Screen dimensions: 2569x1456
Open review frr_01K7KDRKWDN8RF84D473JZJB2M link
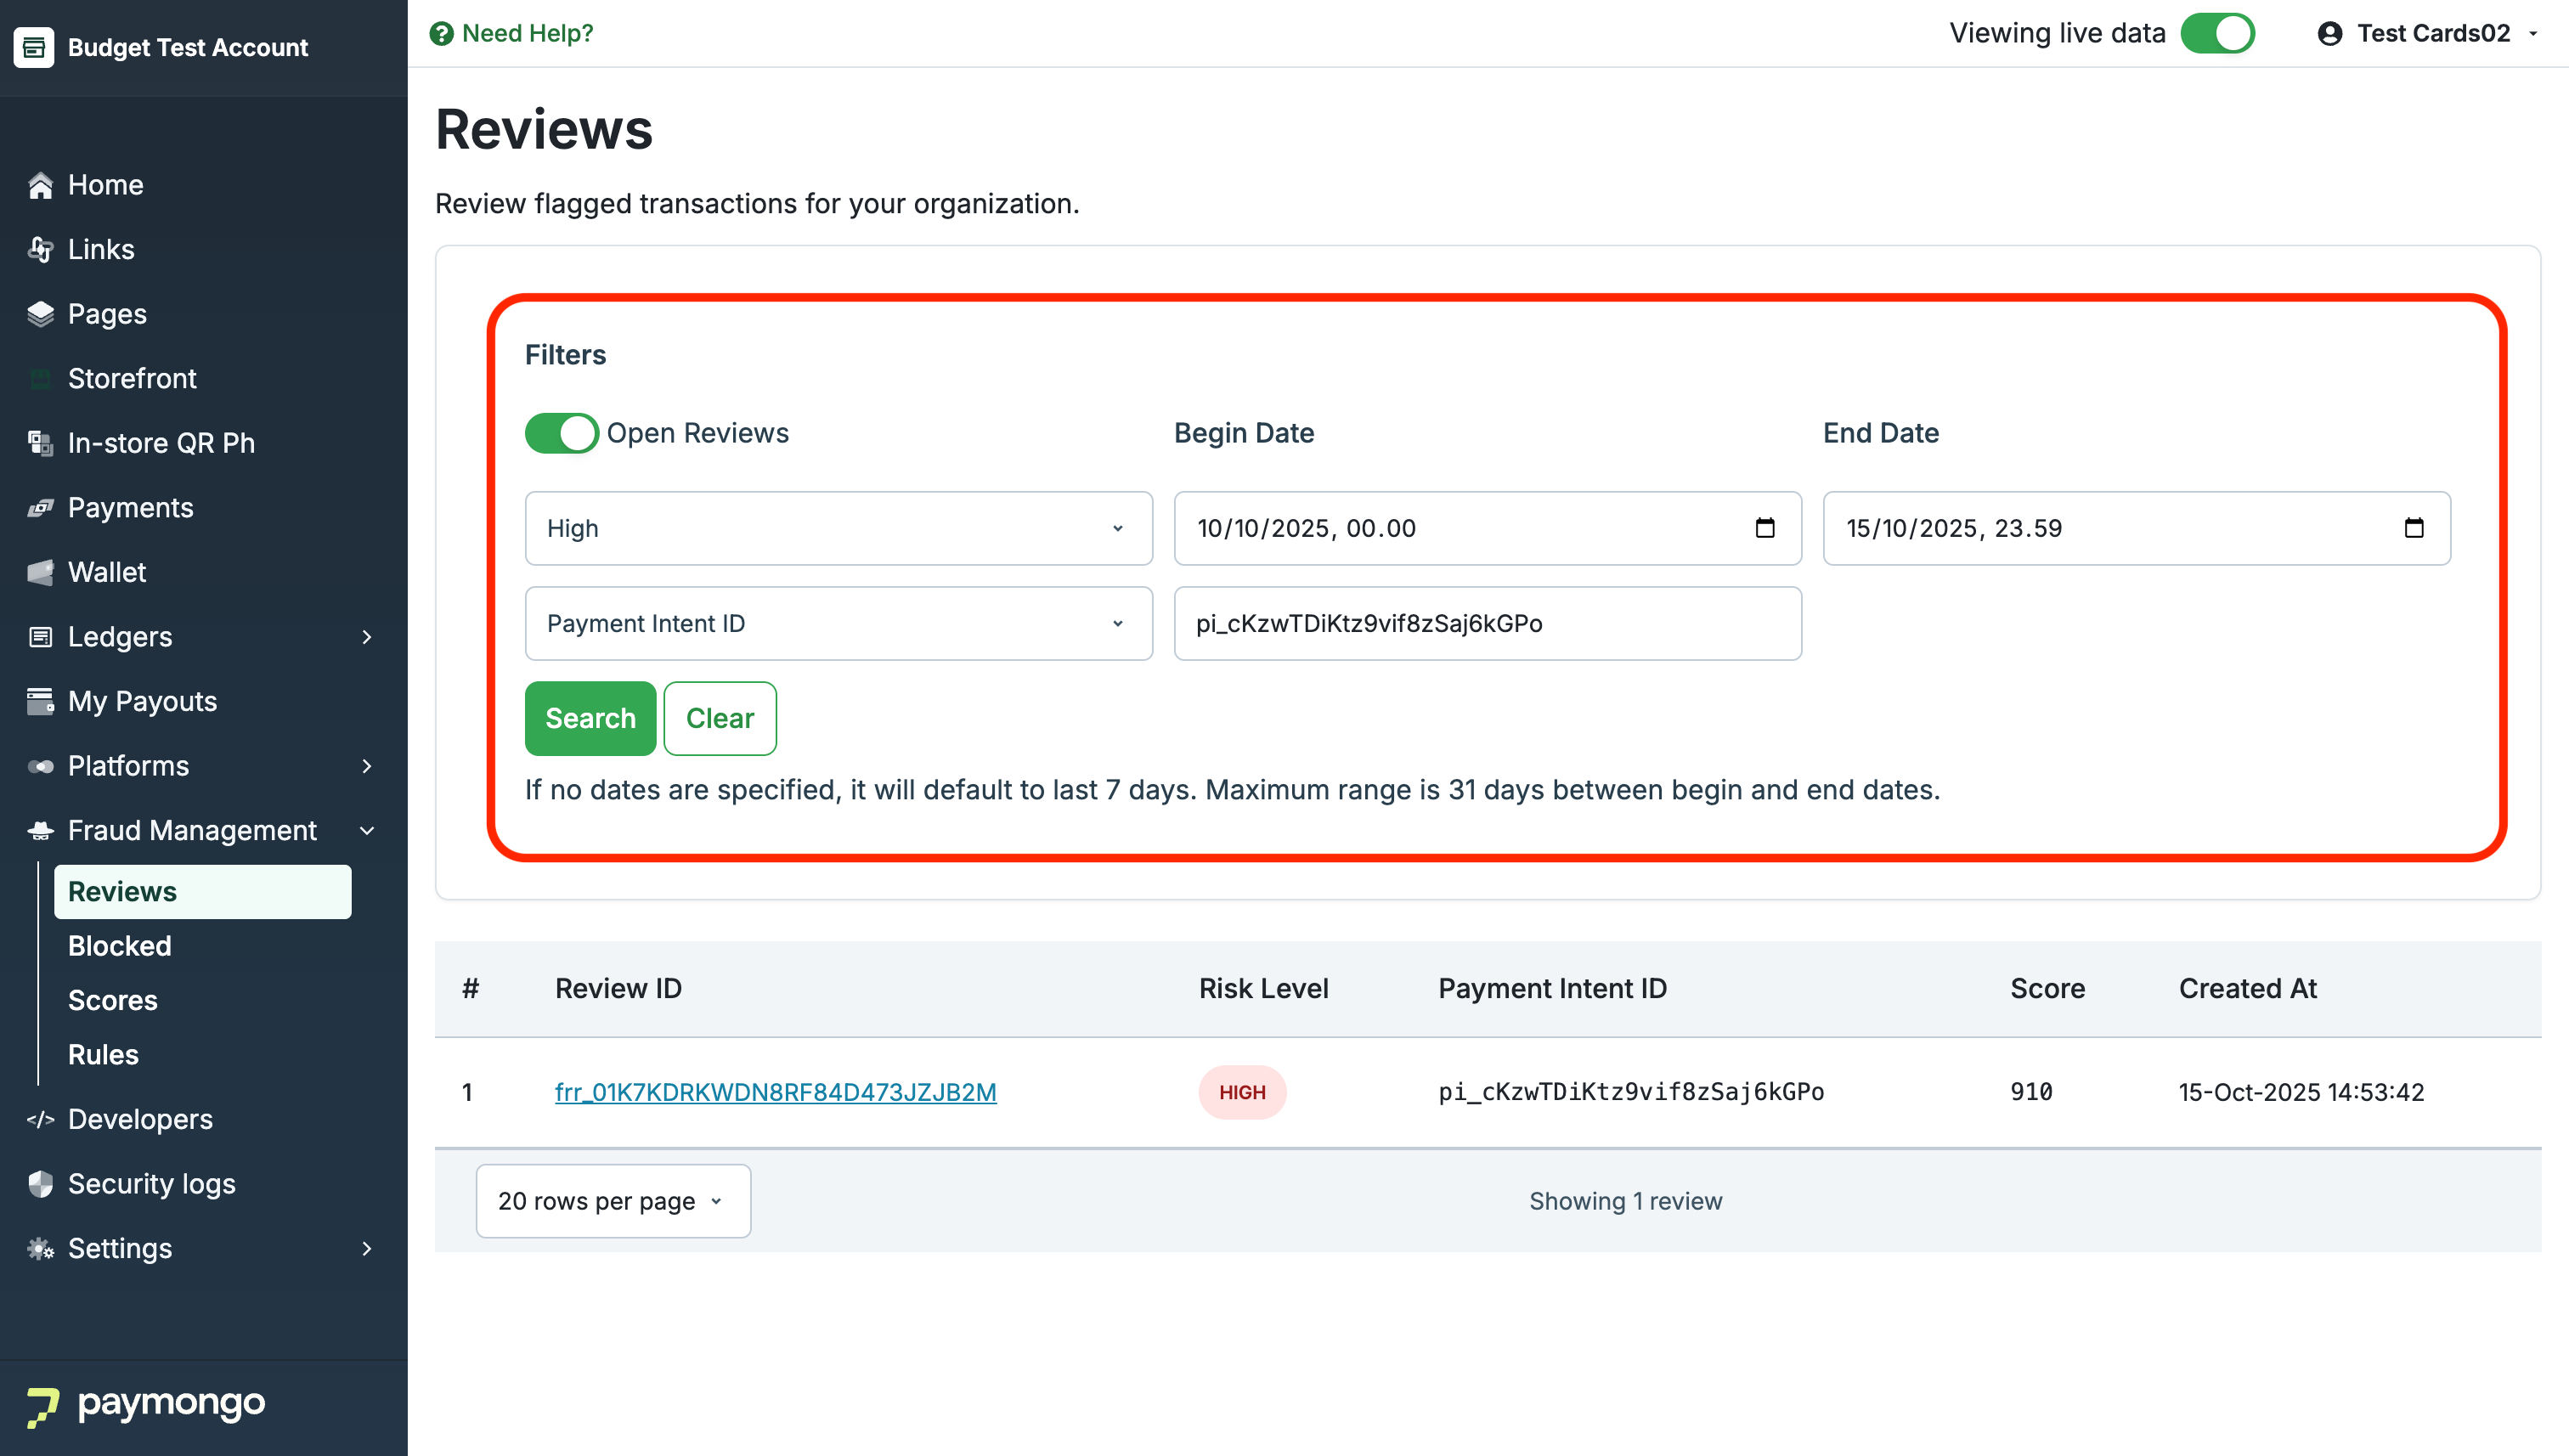click(775, 1092)
